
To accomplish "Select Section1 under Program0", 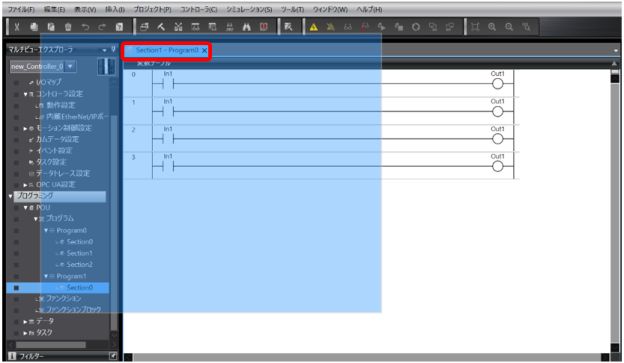I will (80, 253).
